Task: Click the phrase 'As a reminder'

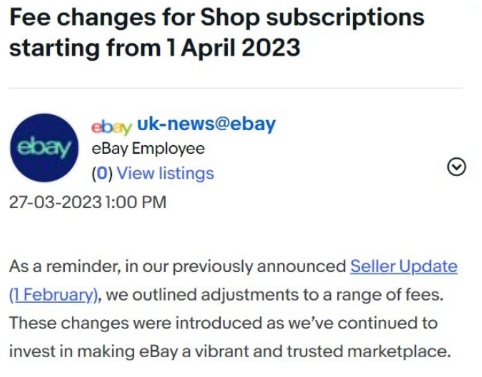Action: (65, 266)
